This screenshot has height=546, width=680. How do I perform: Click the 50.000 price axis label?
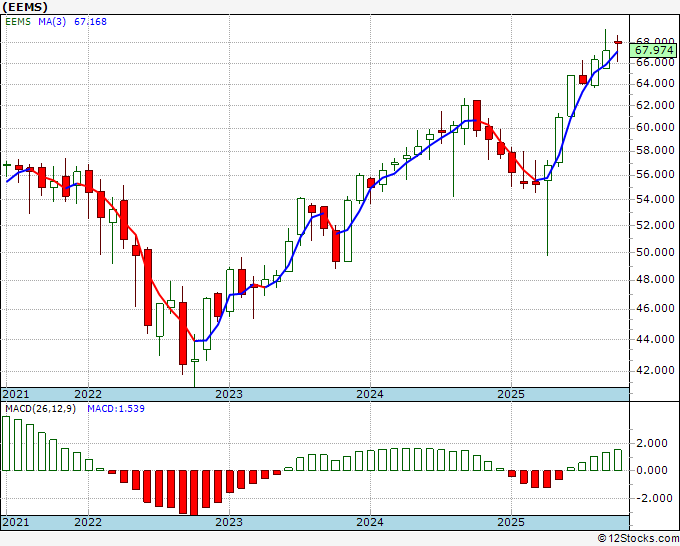coord(655,252)
